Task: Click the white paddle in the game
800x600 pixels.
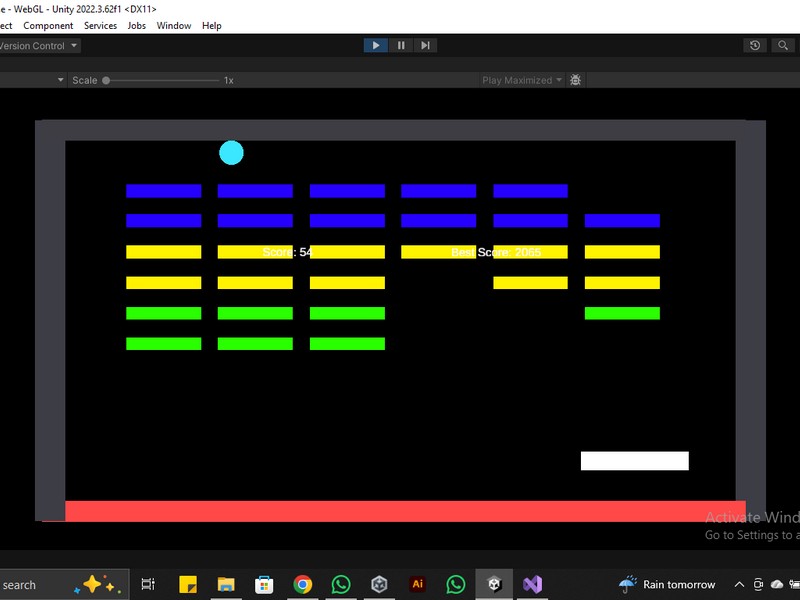Action: pos(634,461)
